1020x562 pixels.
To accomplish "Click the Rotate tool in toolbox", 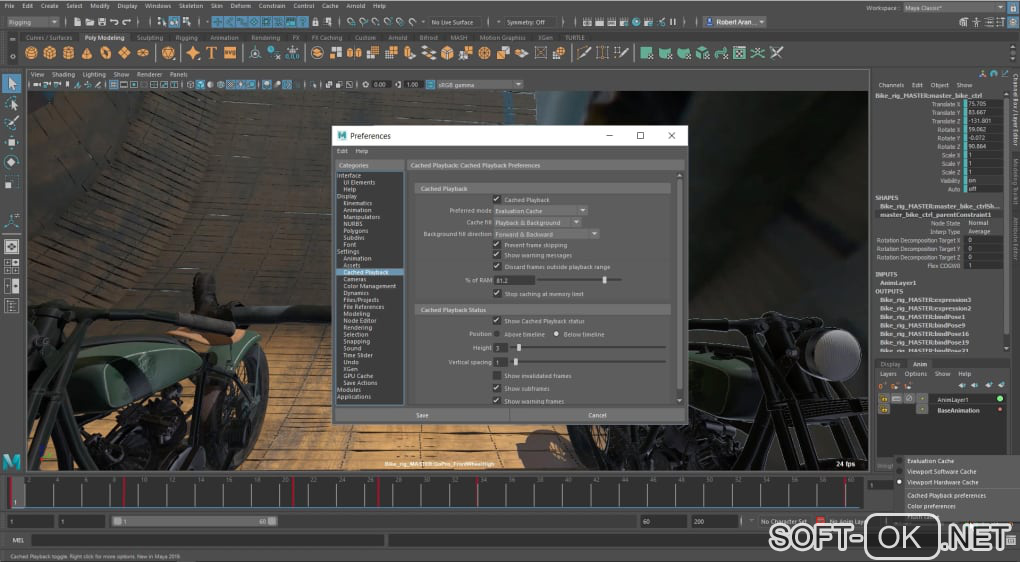I will 11,161.
